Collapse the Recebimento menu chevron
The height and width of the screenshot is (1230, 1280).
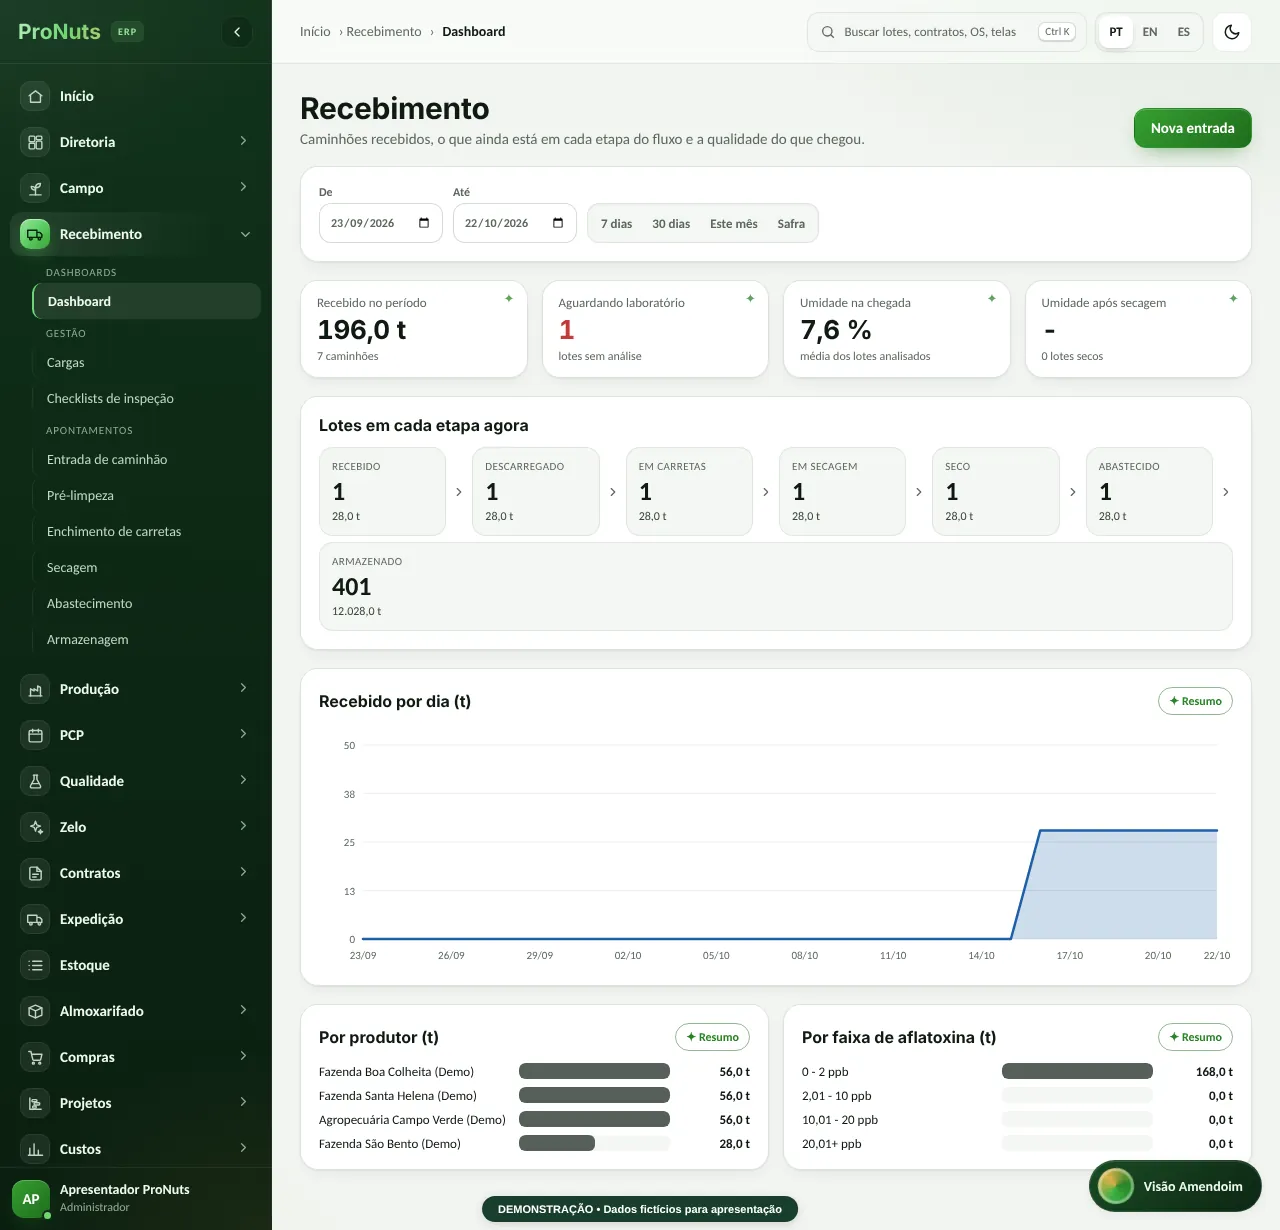(x=245, y=234)
